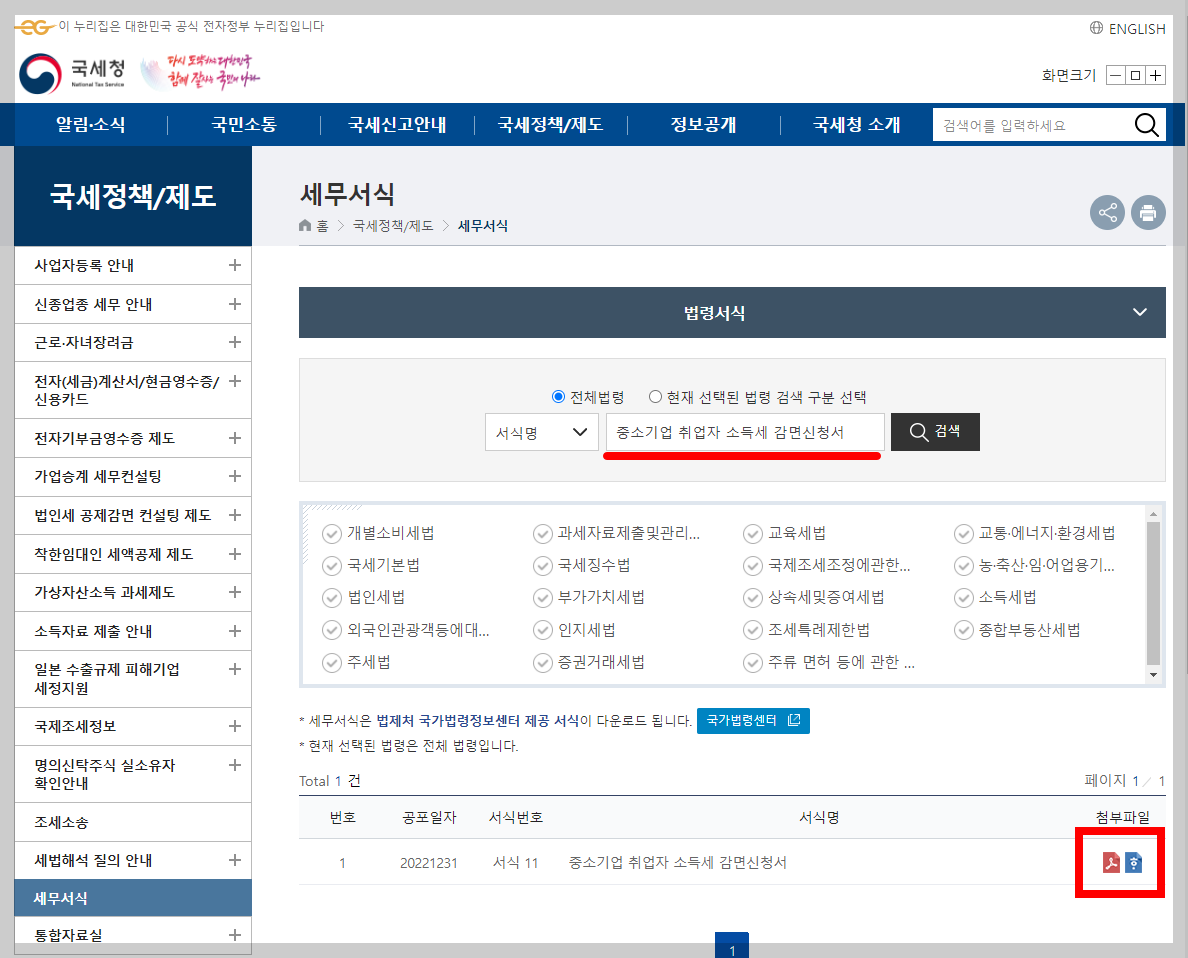Check the 종합부동산세법 law option
This screenshot has width=1188, height=958.
[x=964, y=631]
